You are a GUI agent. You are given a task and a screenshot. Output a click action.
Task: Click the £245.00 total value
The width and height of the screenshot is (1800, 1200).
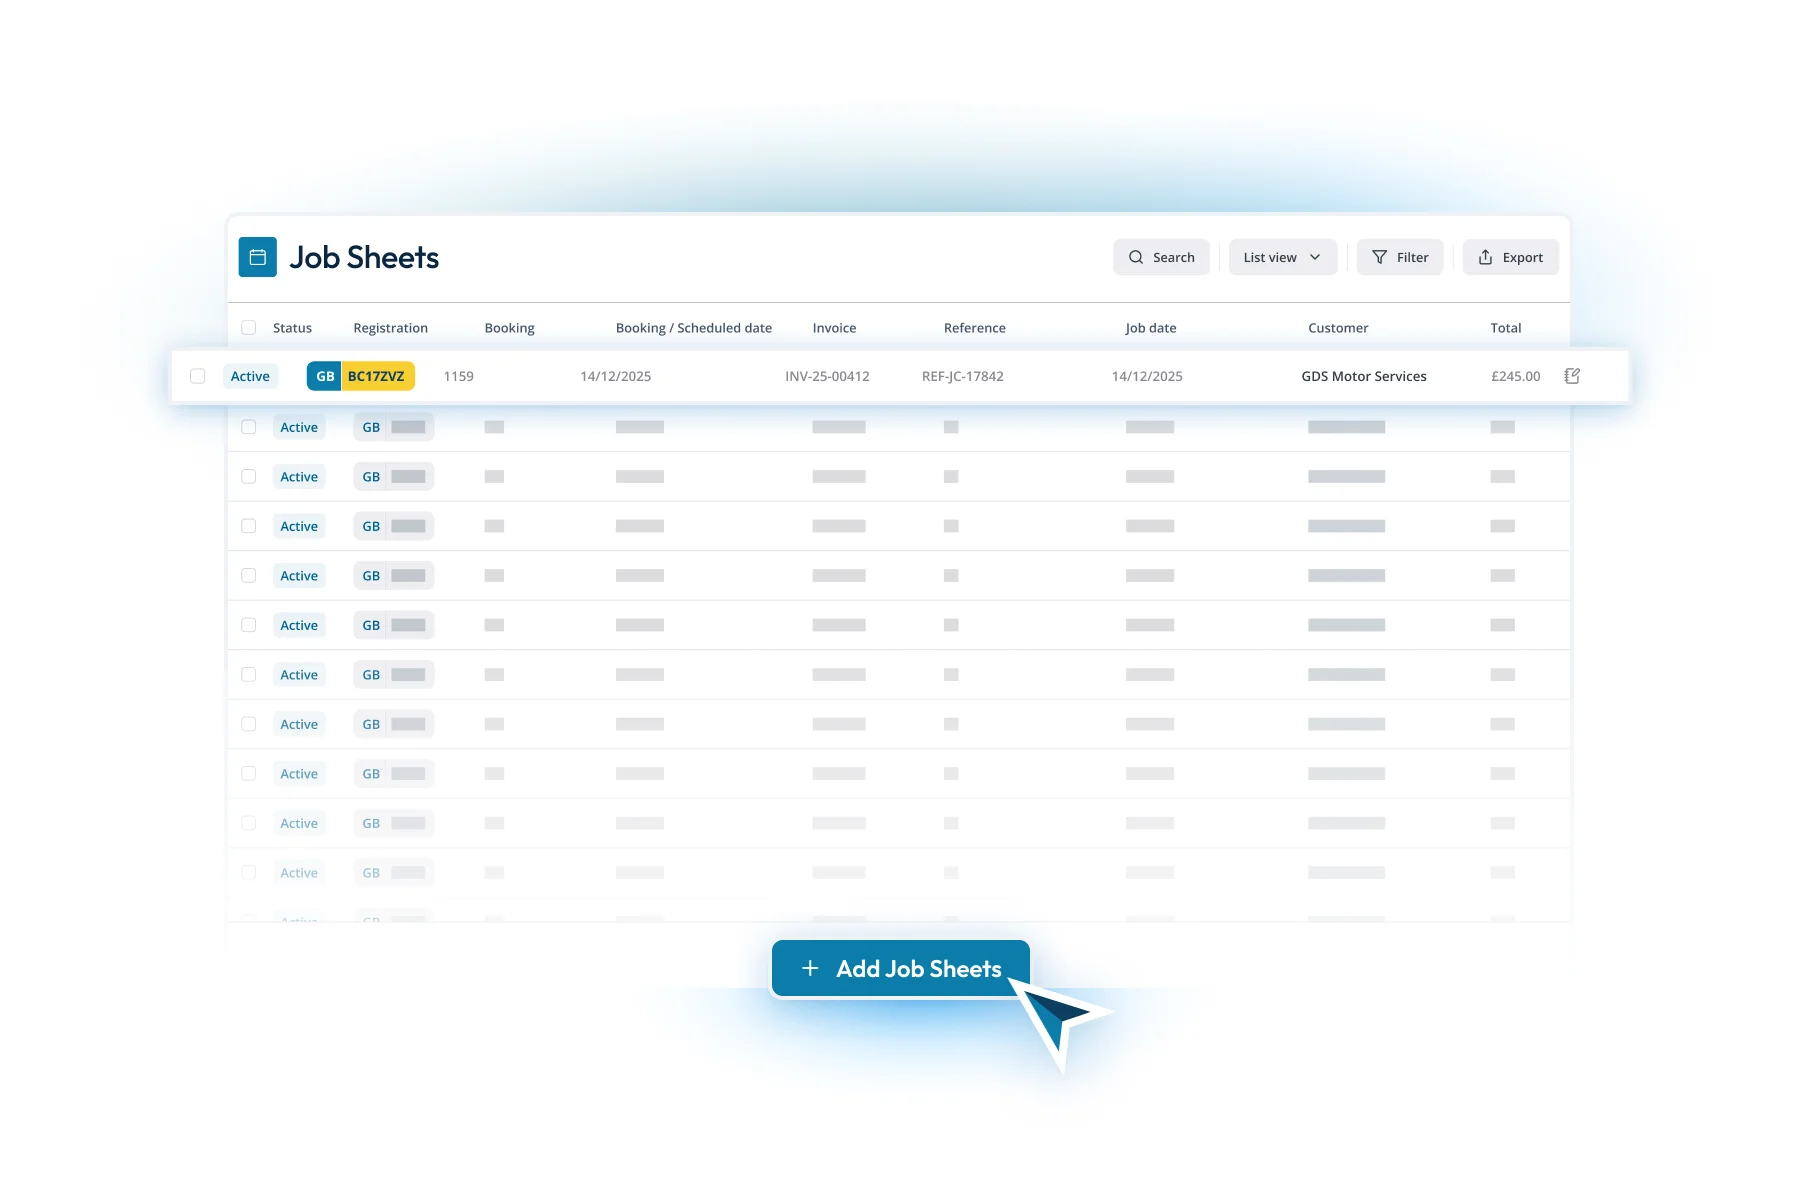1516,376
